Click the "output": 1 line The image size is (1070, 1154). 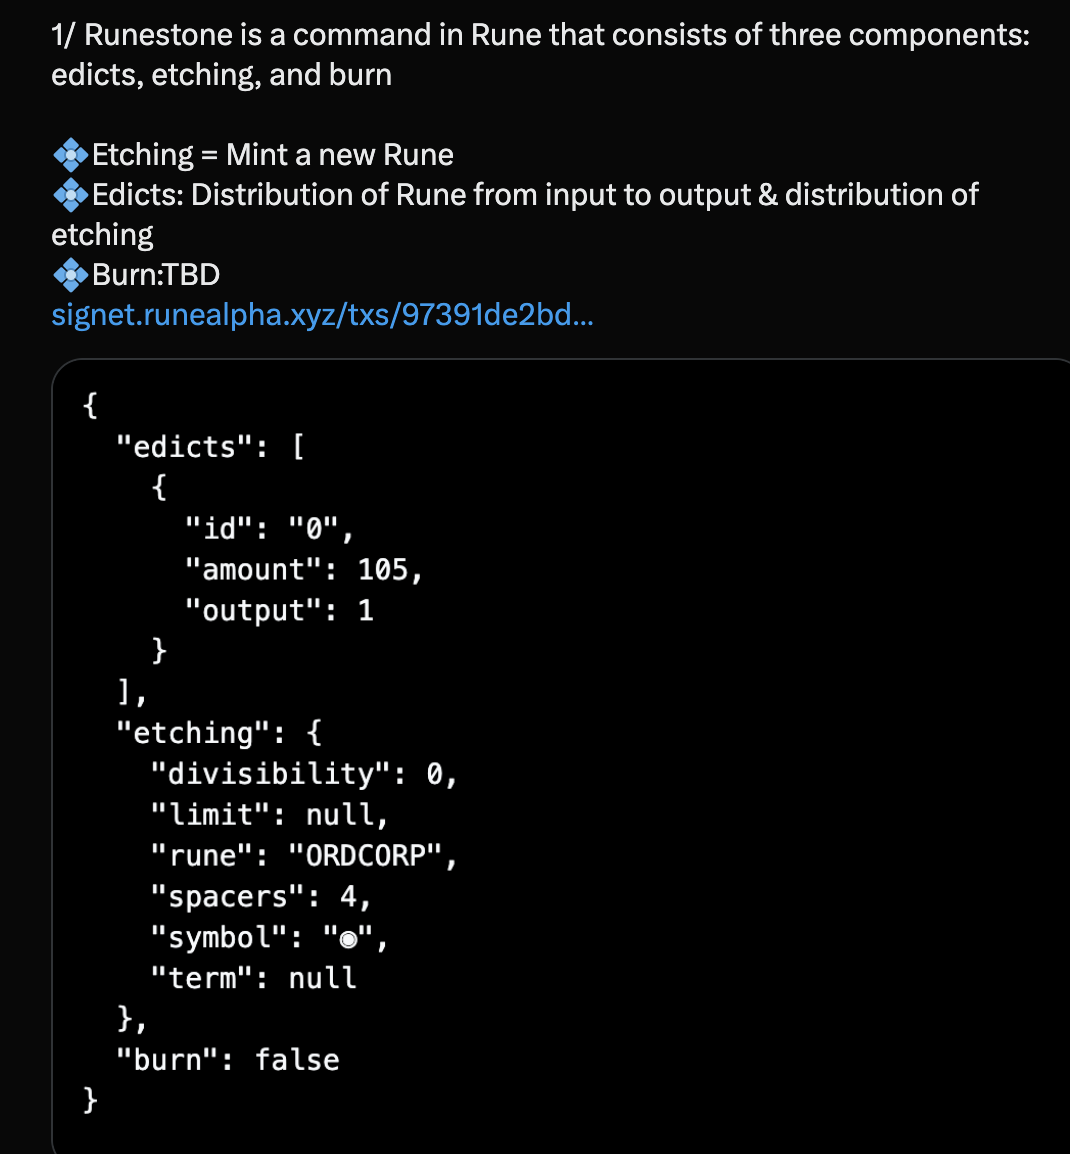[x=278, y=611]
